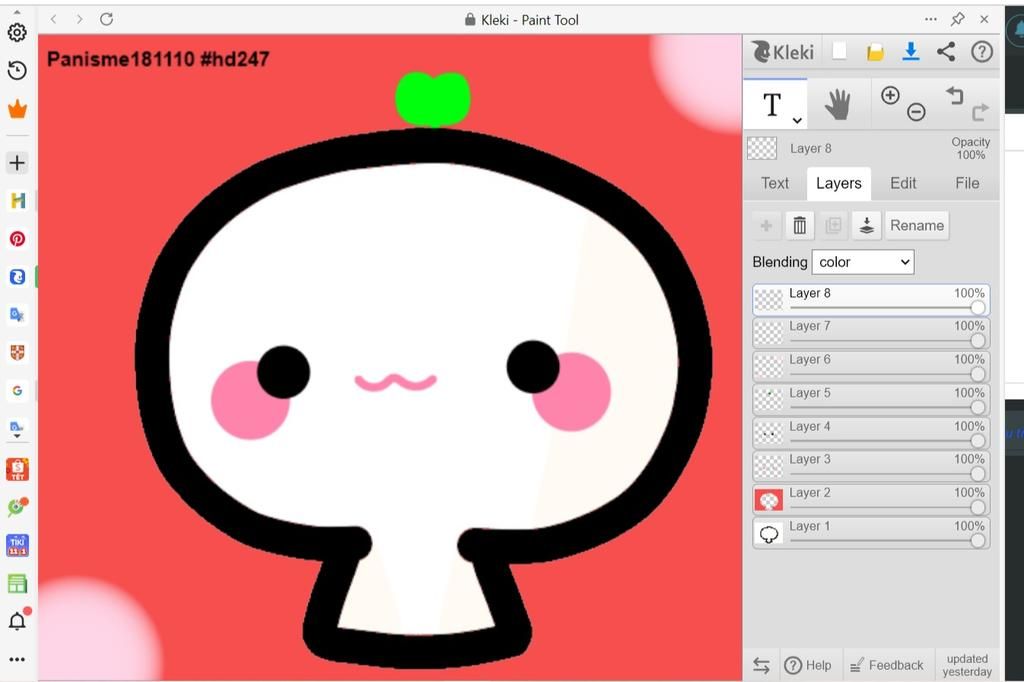
Task: Open the panel's three-dot menu in title bar
Action: pyautogui.click(x=931, y=20)
